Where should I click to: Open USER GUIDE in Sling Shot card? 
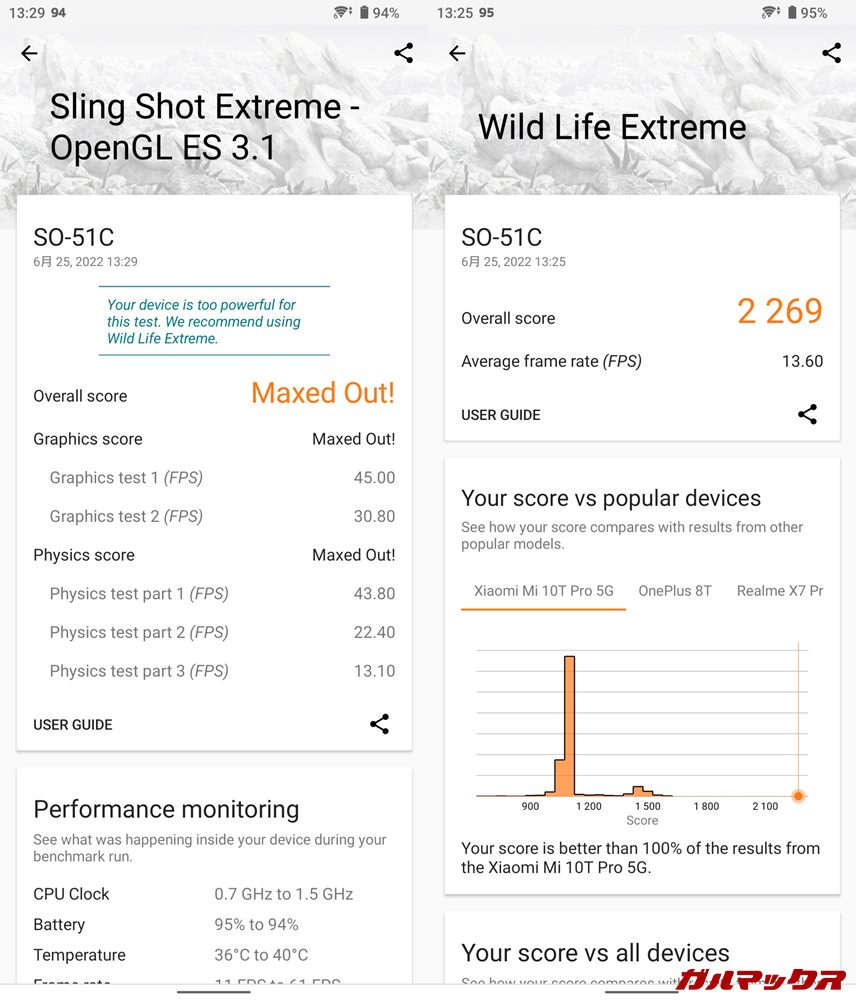[x=73, y=725]
